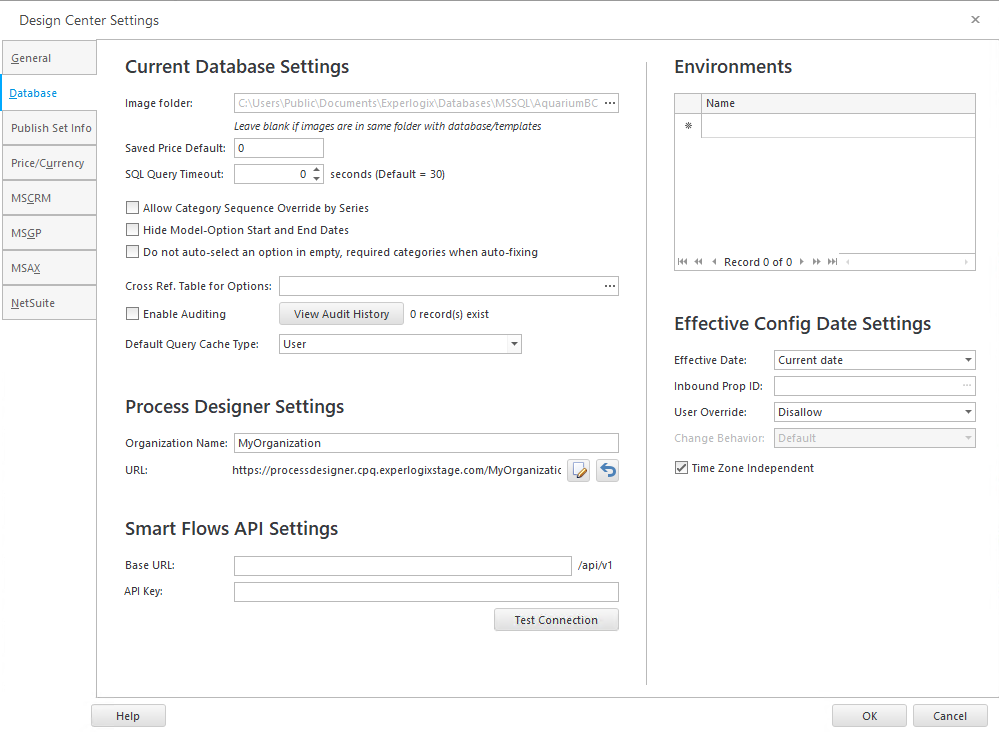
Task: Open the MSAX tab
Action: [x=49, y=268]
